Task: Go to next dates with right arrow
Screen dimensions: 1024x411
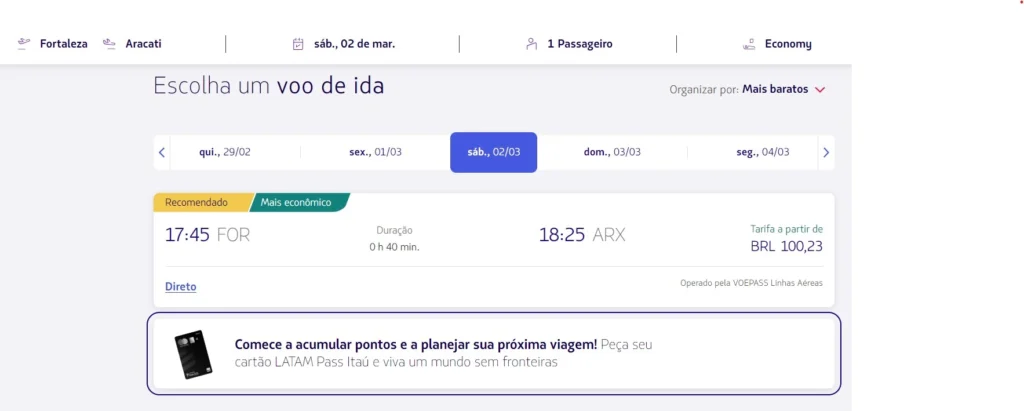Action: point(825,153)
